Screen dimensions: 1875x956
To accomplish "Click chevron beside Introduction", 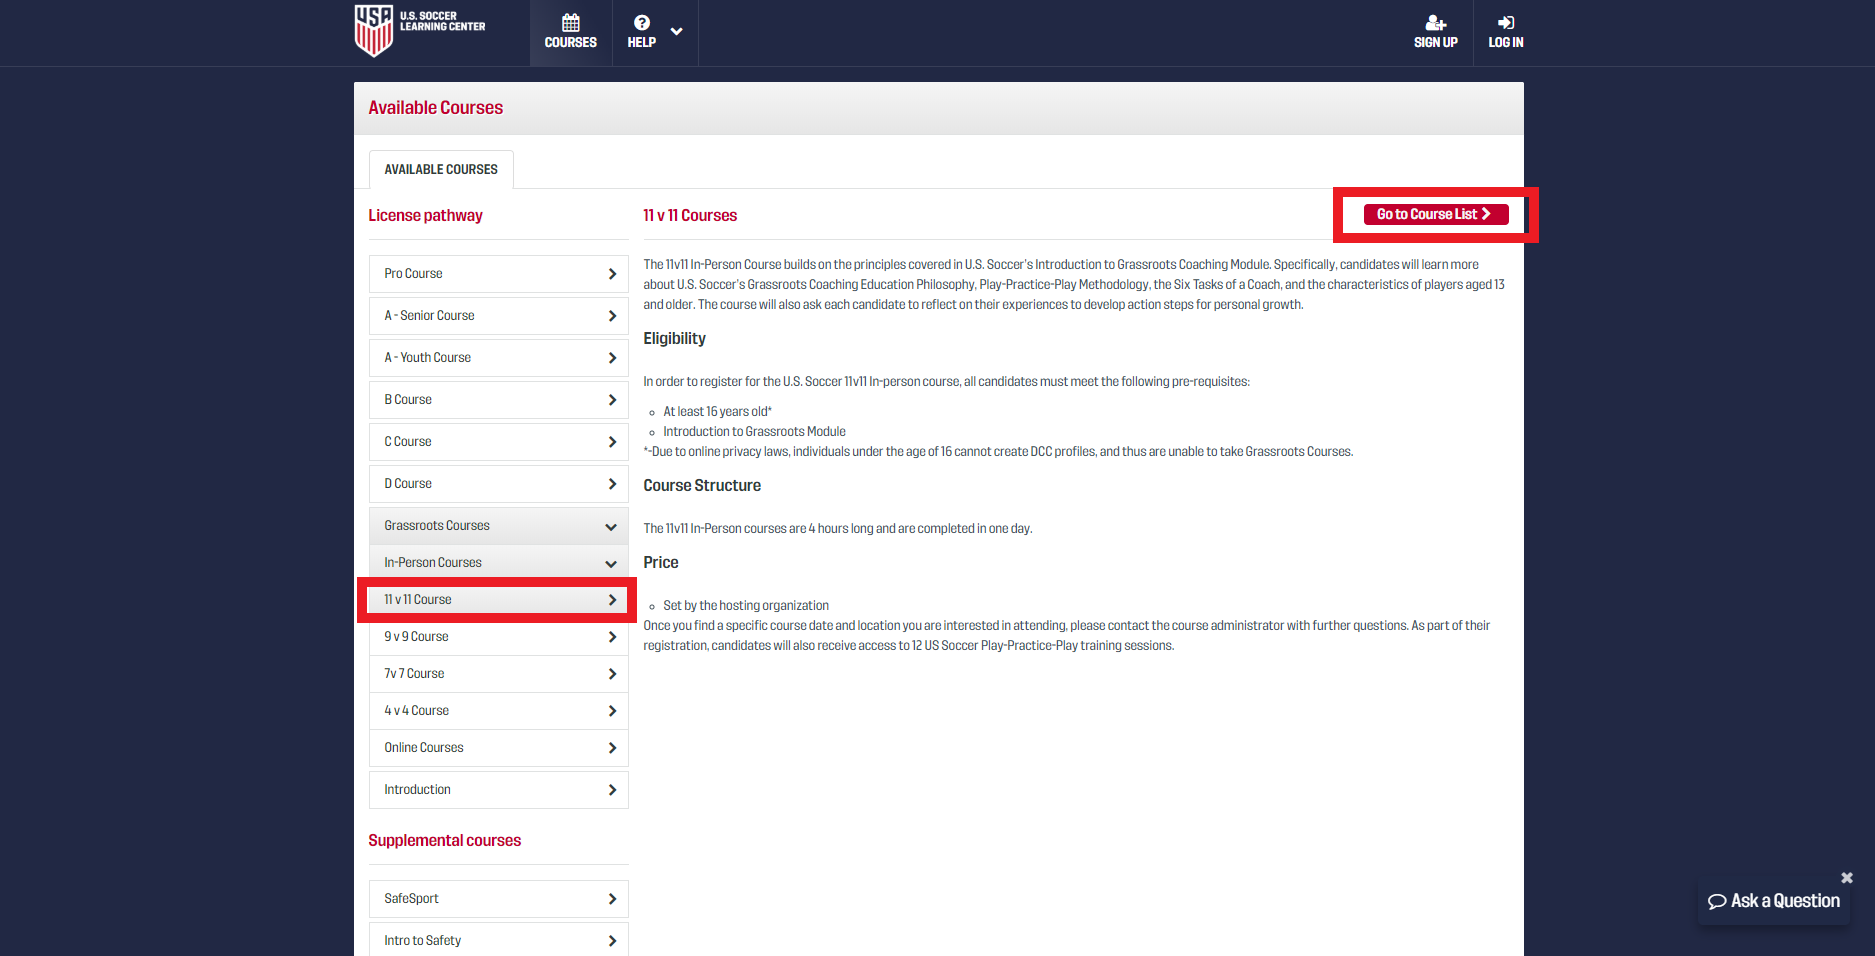I will pyautogui.click(x=612, y=790).
